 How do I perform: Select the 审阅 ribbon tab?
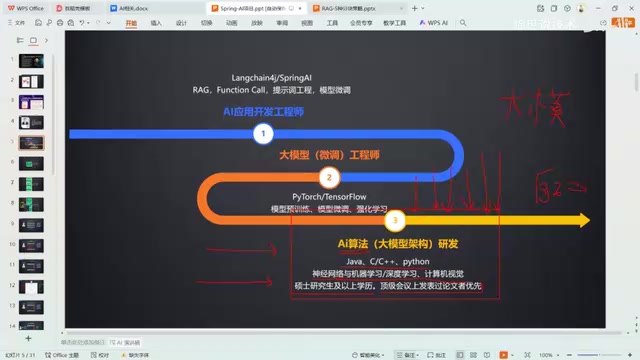(x=282, y=23)
